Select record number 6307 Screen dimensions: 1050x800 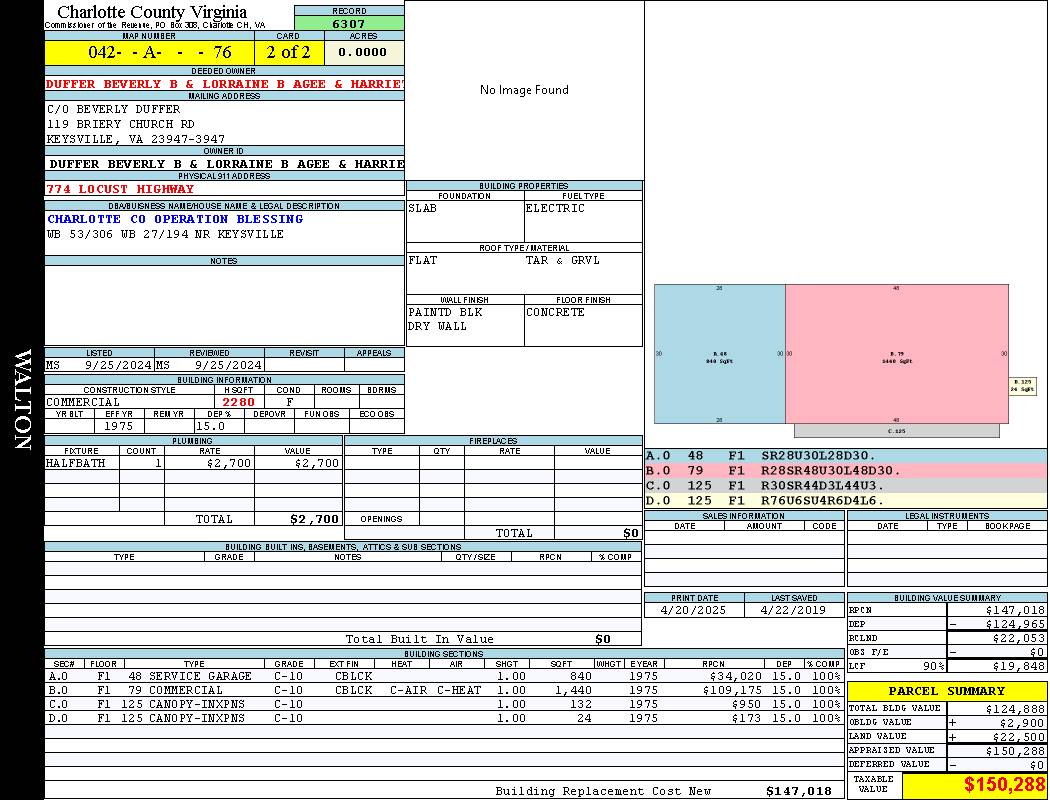(x=349, y=23)
